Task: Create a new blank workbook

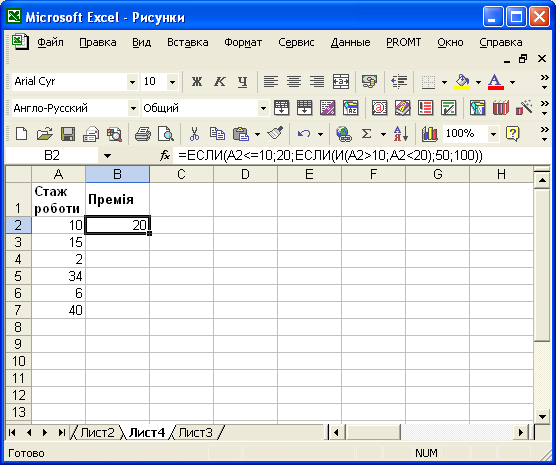Action: pyautogui.click(x=22, y=134)
